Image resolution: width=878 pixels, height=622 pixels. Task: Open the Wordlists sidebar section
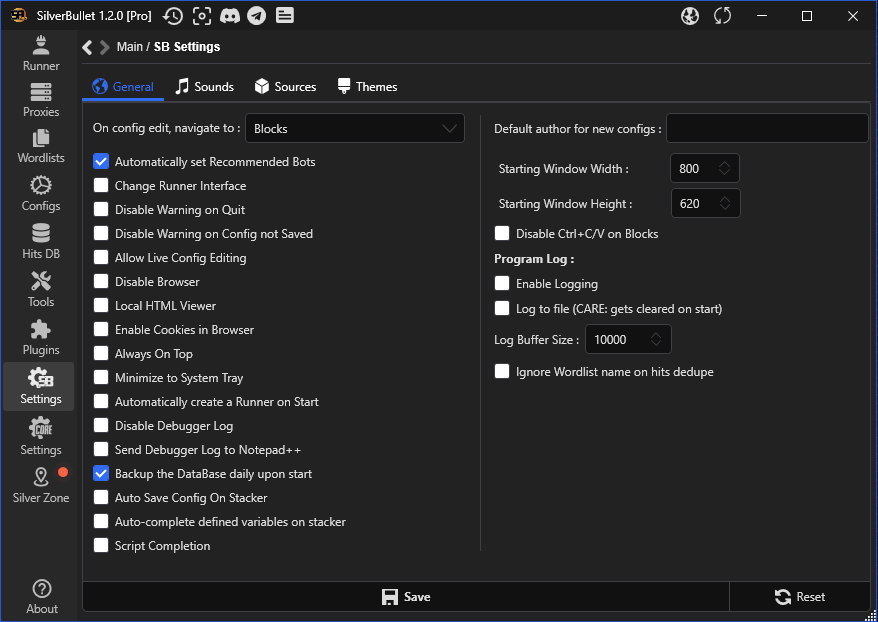41,147
